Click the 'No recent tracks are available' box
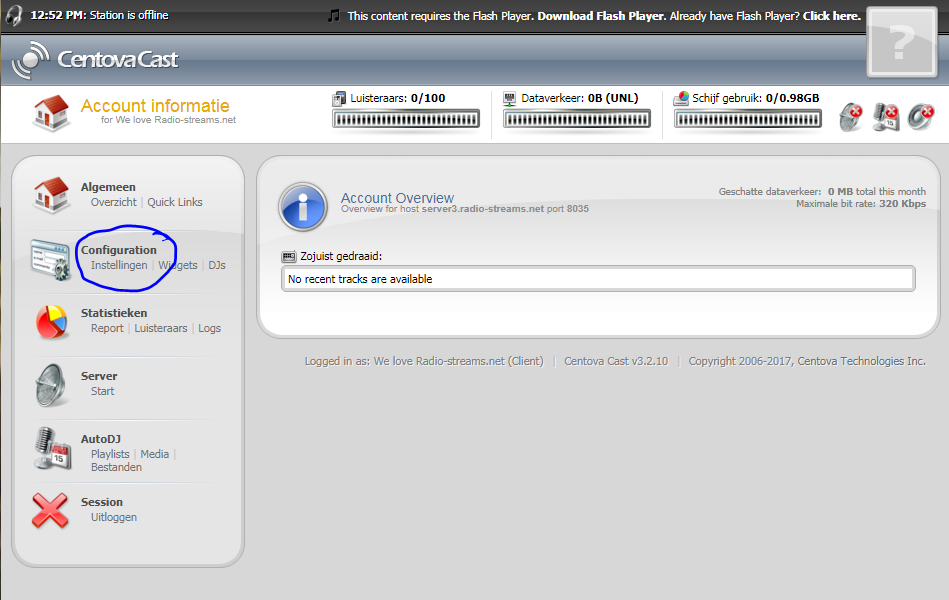949x600 pixels. pyautogui.click(x=598, y=279)
